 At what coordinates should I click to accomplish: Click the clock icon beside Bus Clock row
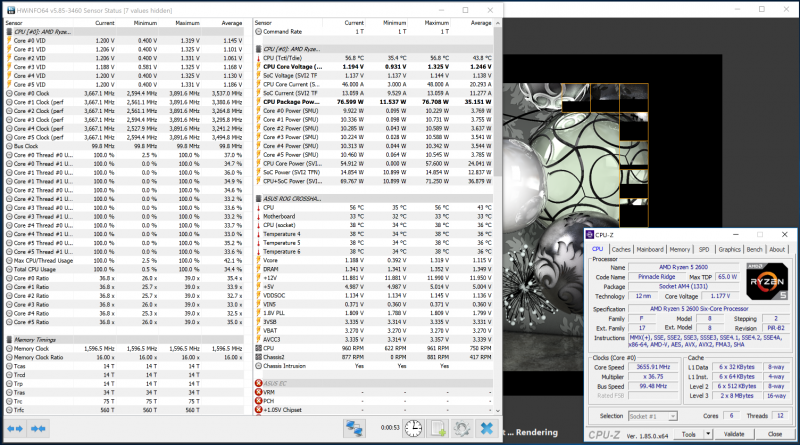pyautogui.click(x=9, y=146)
